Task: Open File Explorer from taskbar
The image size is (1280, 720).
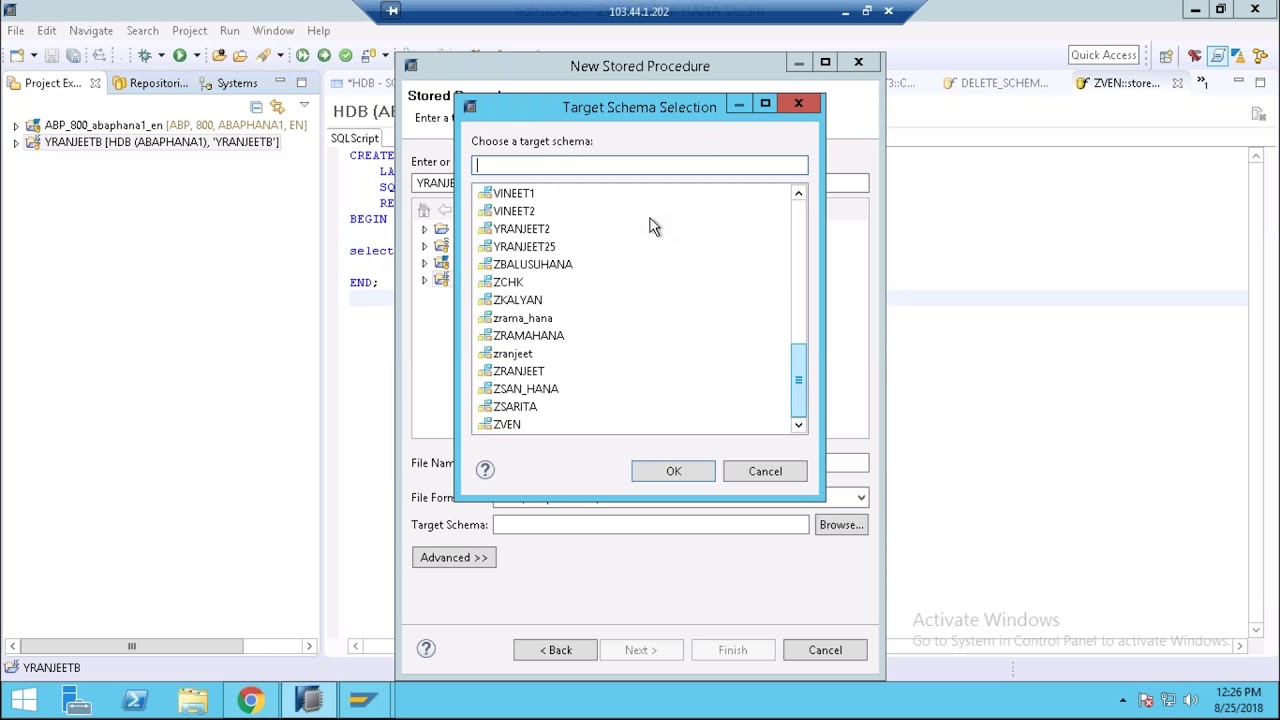Action: 192,700
